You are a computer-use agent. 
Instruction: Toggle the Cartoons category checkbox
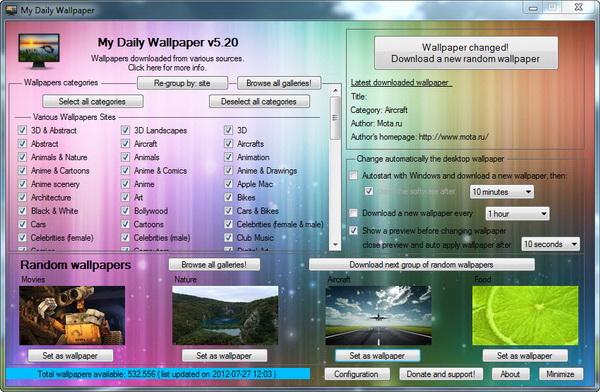click(x=125, y=224)
